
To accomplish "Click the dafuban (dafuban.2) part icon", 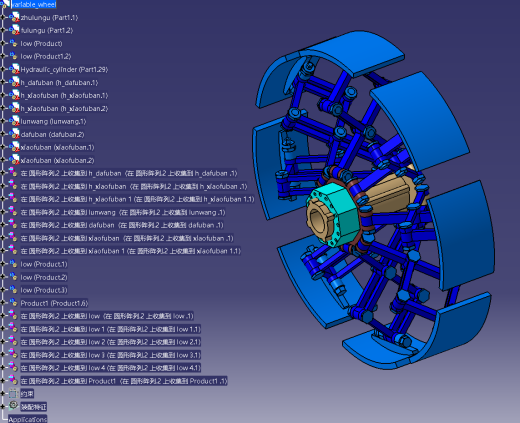I will click(x=14, y=134).
